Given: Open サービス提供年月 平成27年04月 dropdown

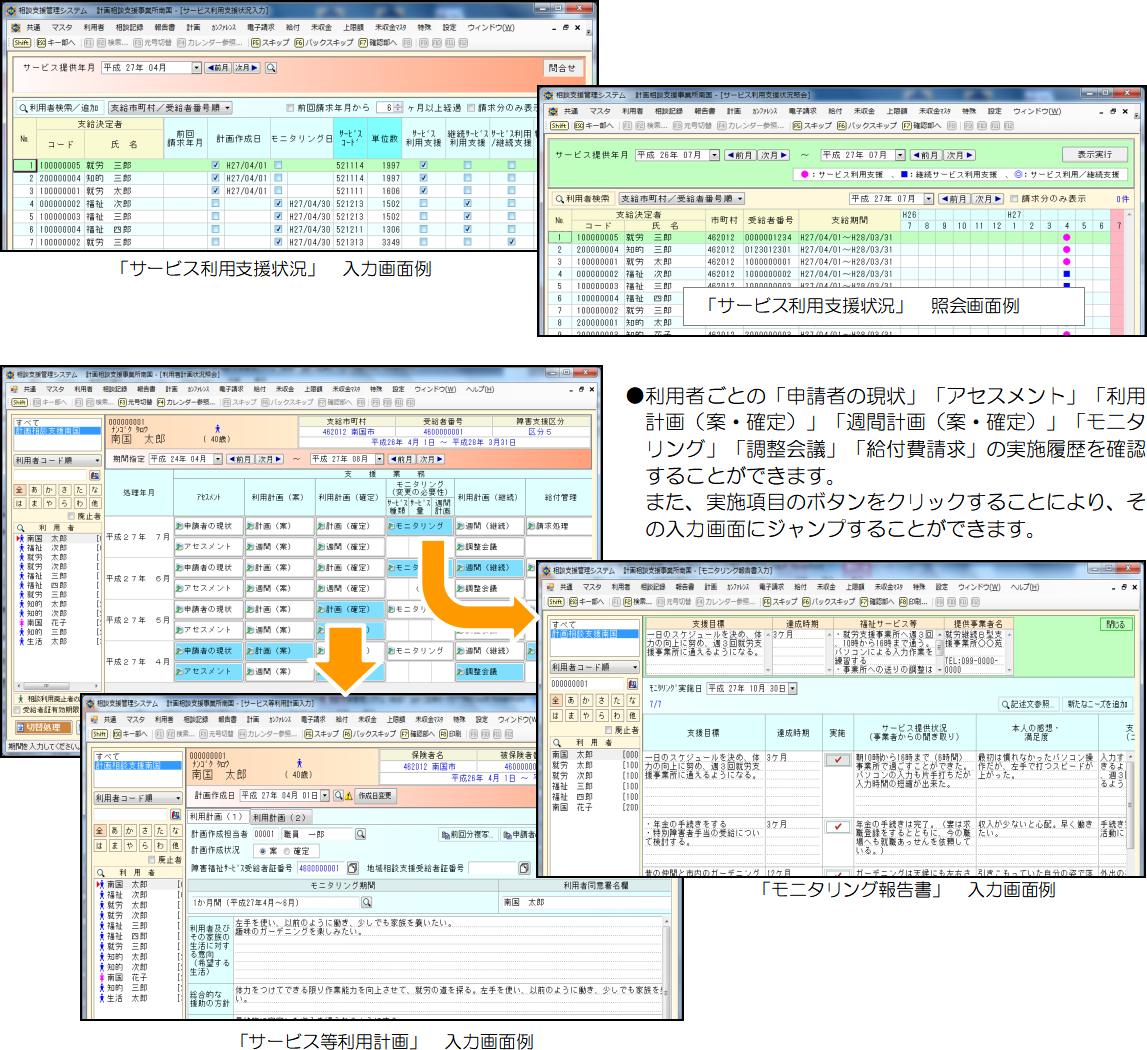Looking at the screenshot, I should 196,68.
